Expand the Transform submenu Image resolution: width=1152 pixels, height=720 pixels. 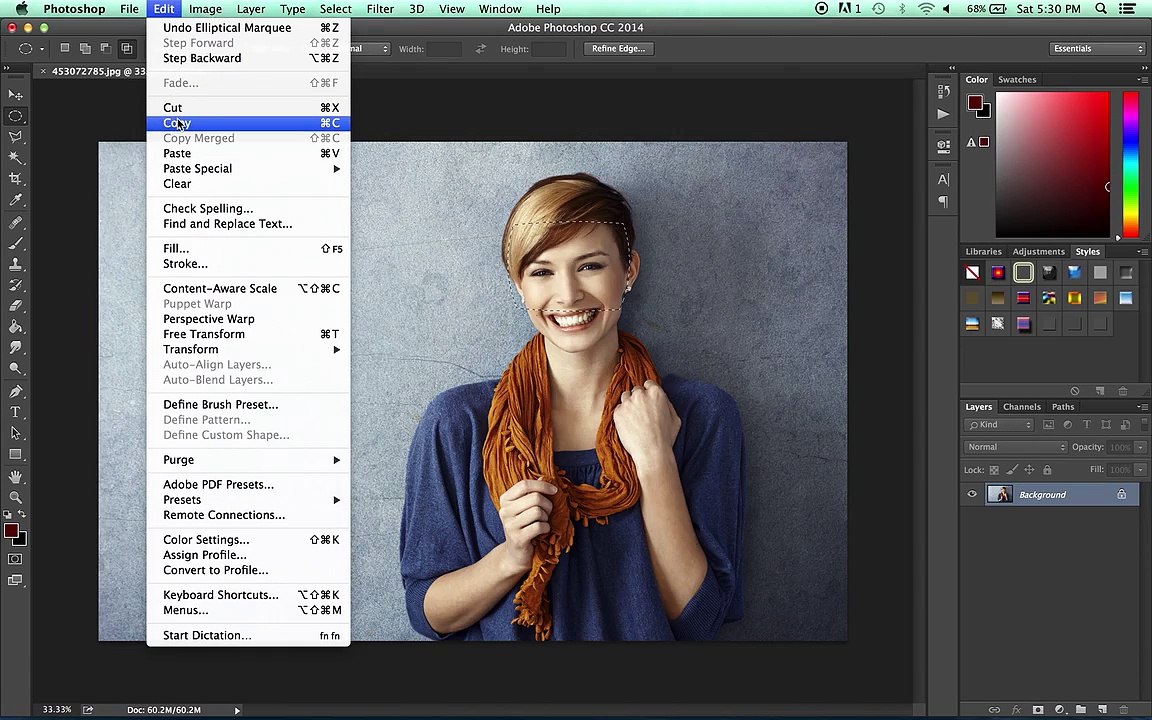[248, 349]
